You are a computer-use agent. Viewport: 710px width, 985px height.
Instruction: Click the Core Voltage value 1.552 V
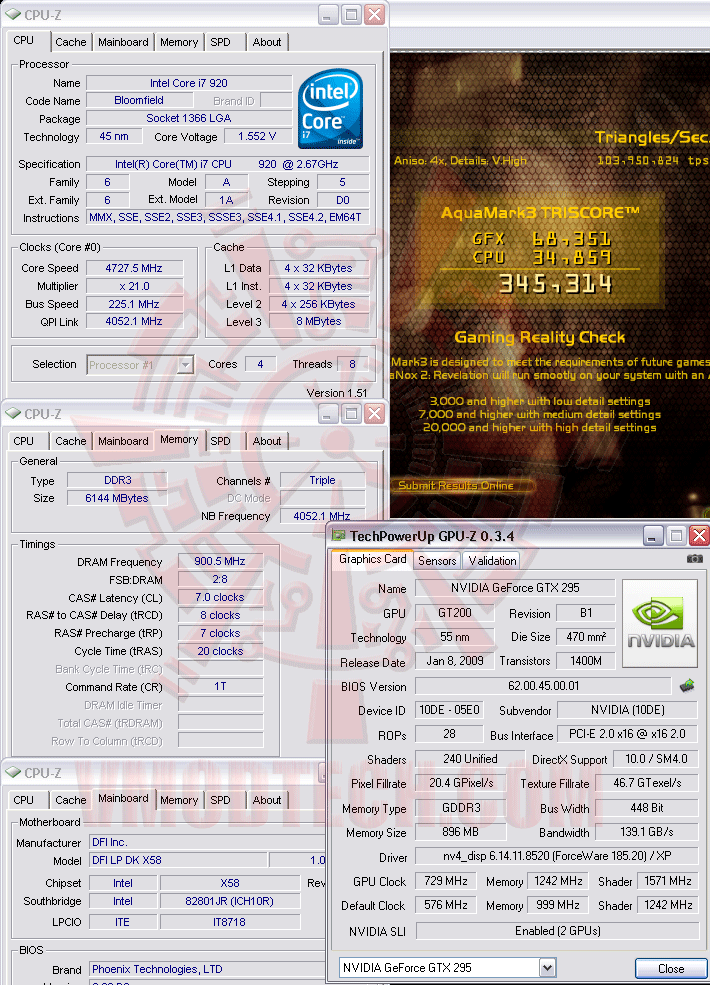coord(257,136)
